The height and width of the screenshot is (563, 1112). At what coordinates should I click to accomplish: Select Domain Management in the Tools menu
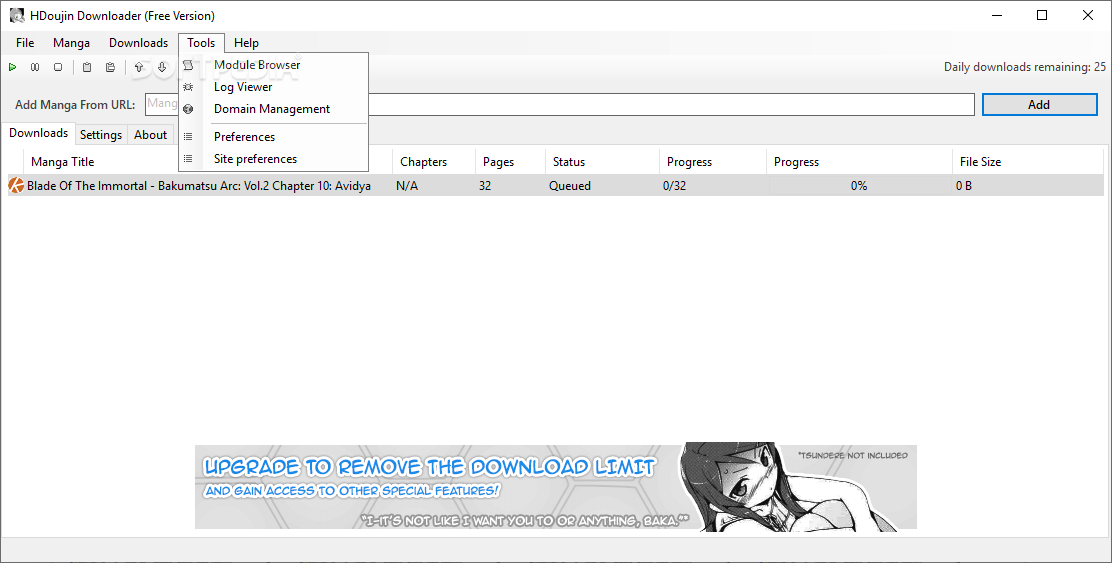click(273, 108)
